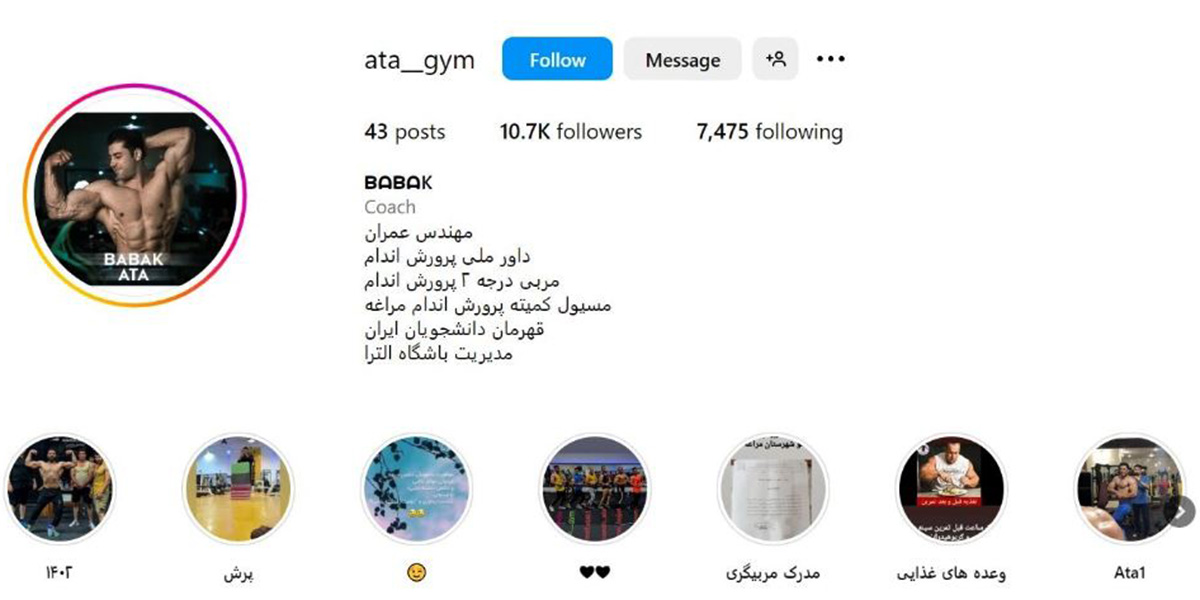The image size is (1200, 600).
Task: Click the 43 posts count
Action: coord(405,132)
